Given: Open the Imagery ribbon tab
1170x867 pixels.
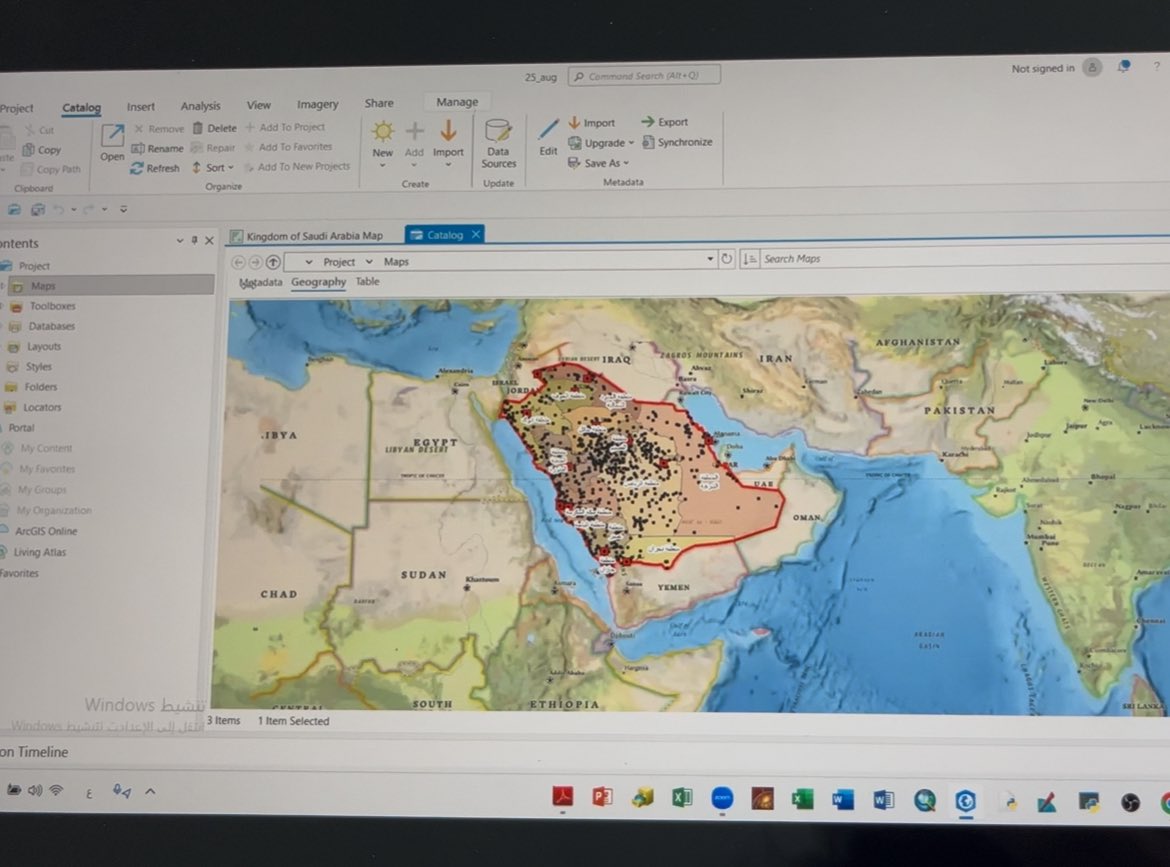Looking at the screenshot, I should tap(317, 104).
